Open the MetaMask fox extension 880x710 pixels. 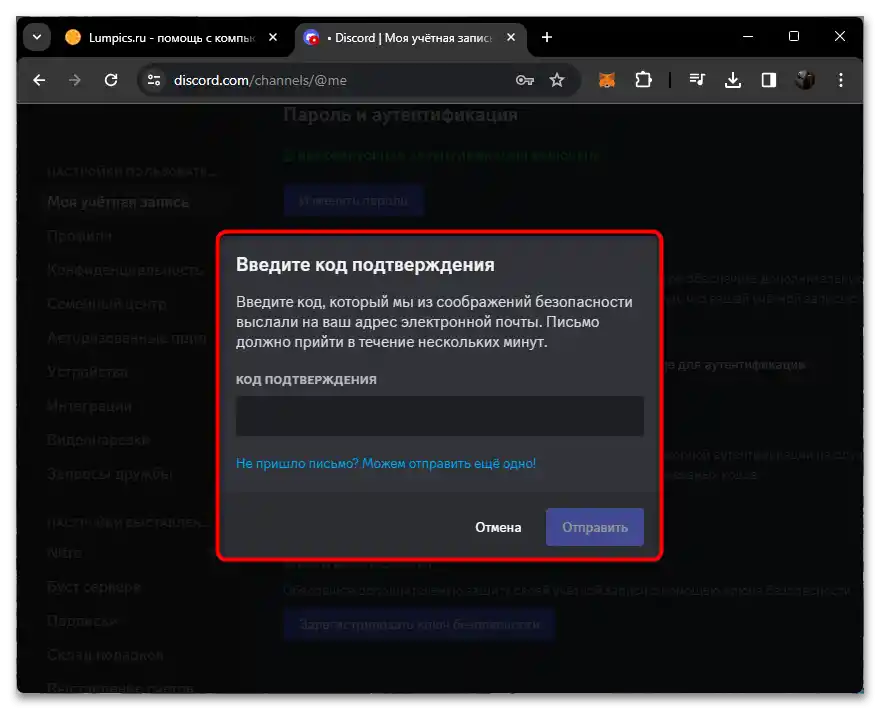607,80
